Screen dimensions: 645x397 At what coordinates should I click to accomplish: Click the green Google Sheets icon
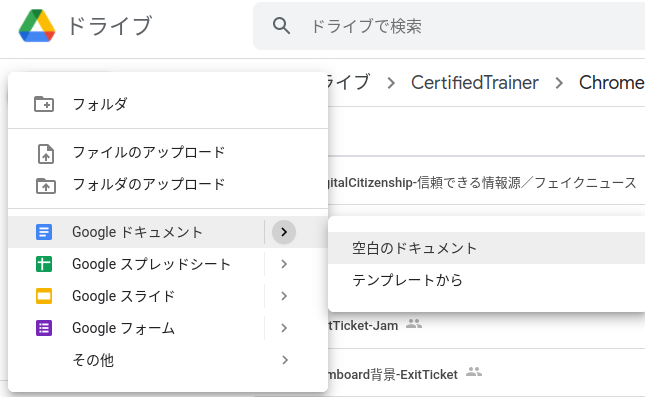click(44, 264)
